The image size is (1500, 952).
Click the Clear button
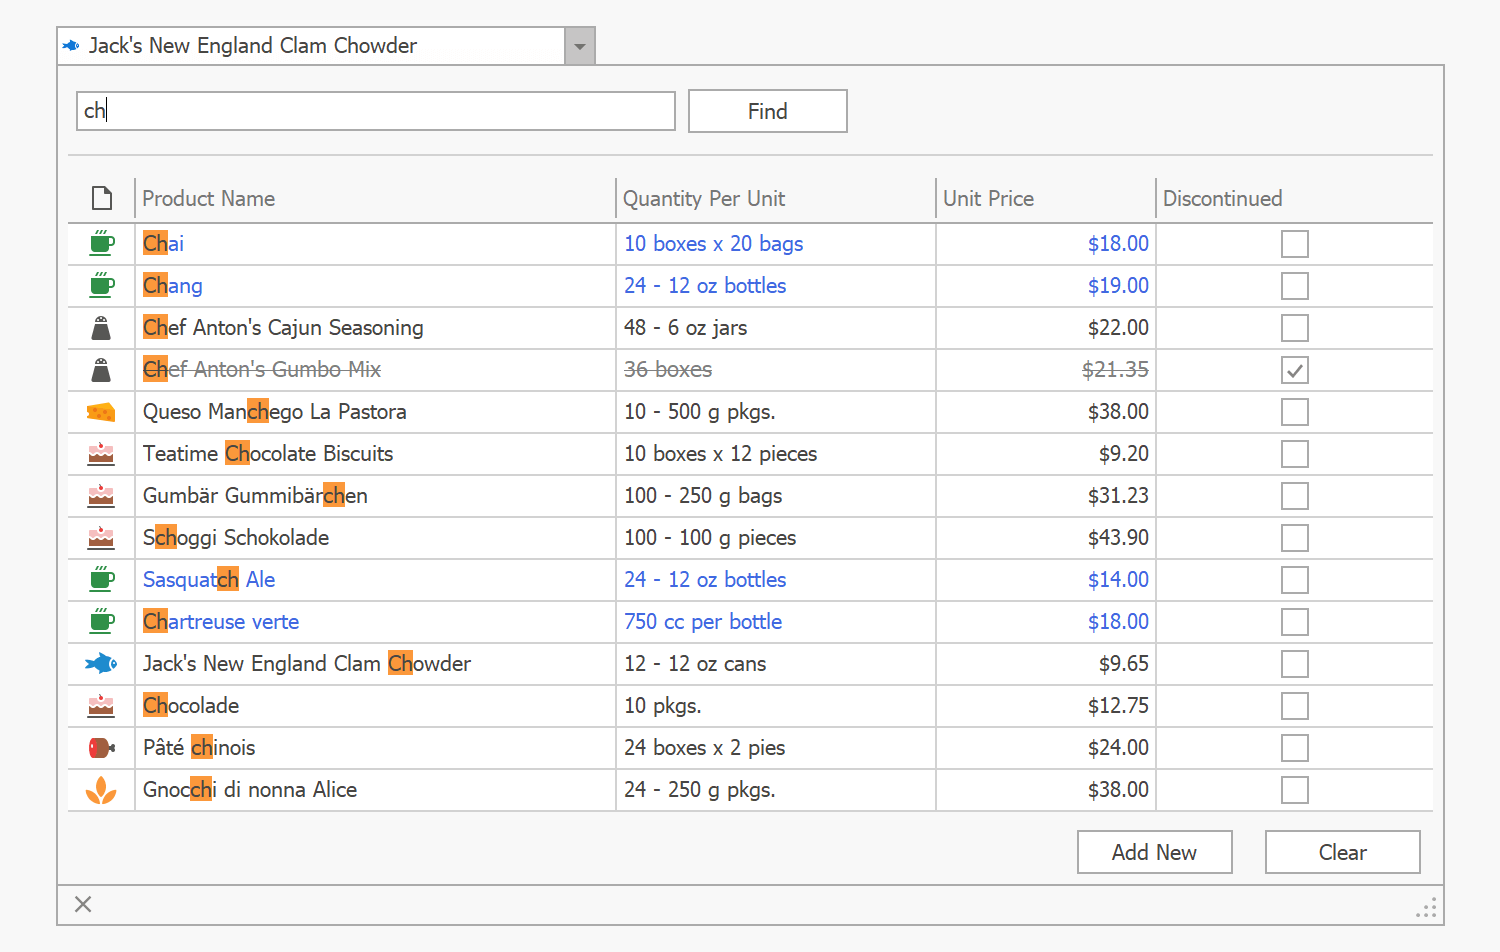(1342, 852)
